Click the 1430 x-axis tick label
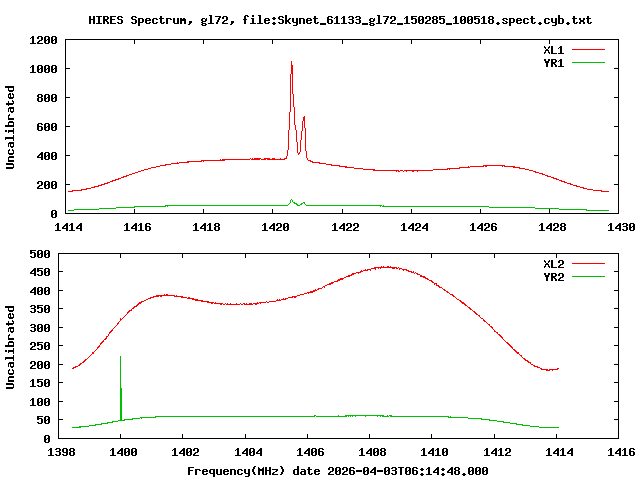640x480 pixels. pyautogui.click(x=621, y=227)
